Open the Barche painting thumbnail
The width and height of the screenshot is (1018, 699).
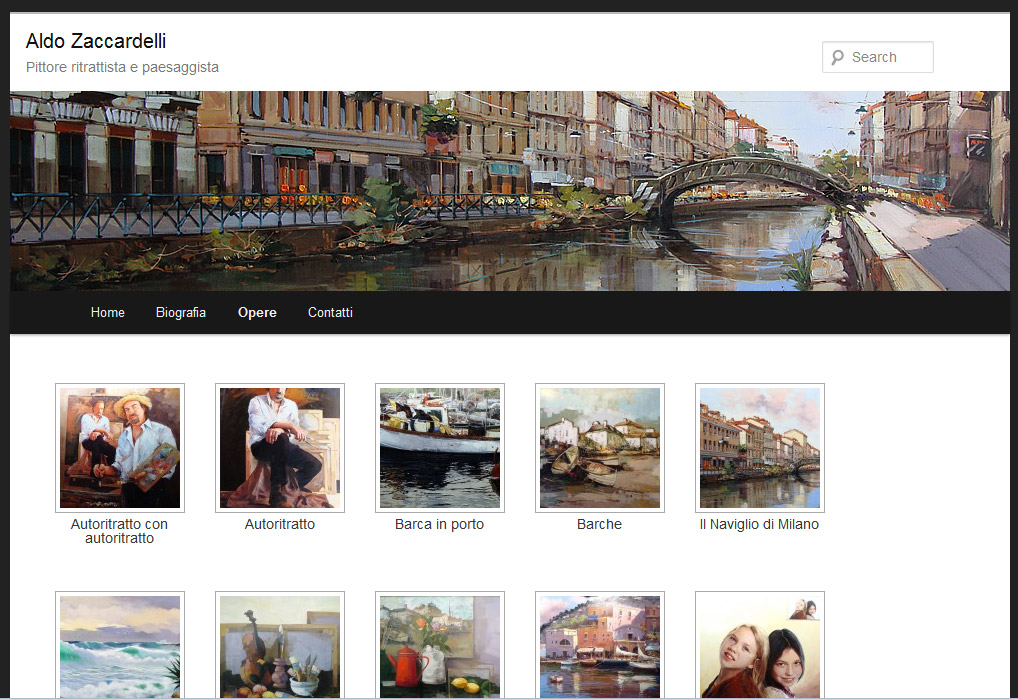(600, 448)
